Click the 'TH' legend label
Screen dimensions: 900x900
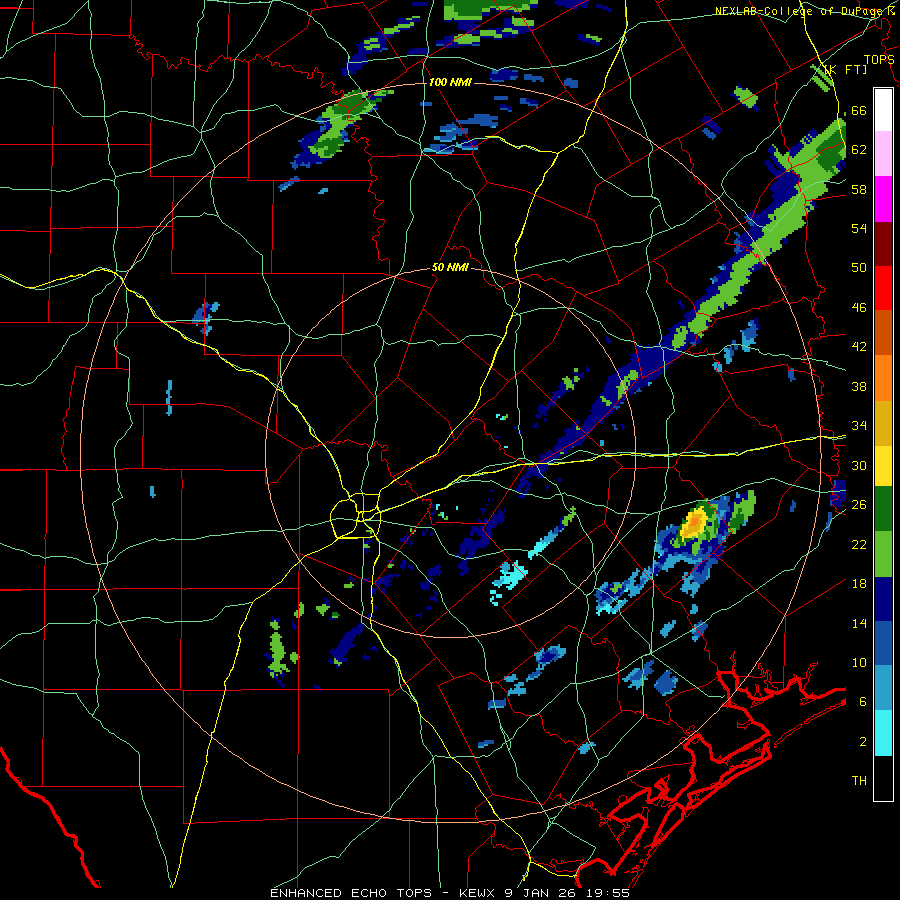pos(859,780)
